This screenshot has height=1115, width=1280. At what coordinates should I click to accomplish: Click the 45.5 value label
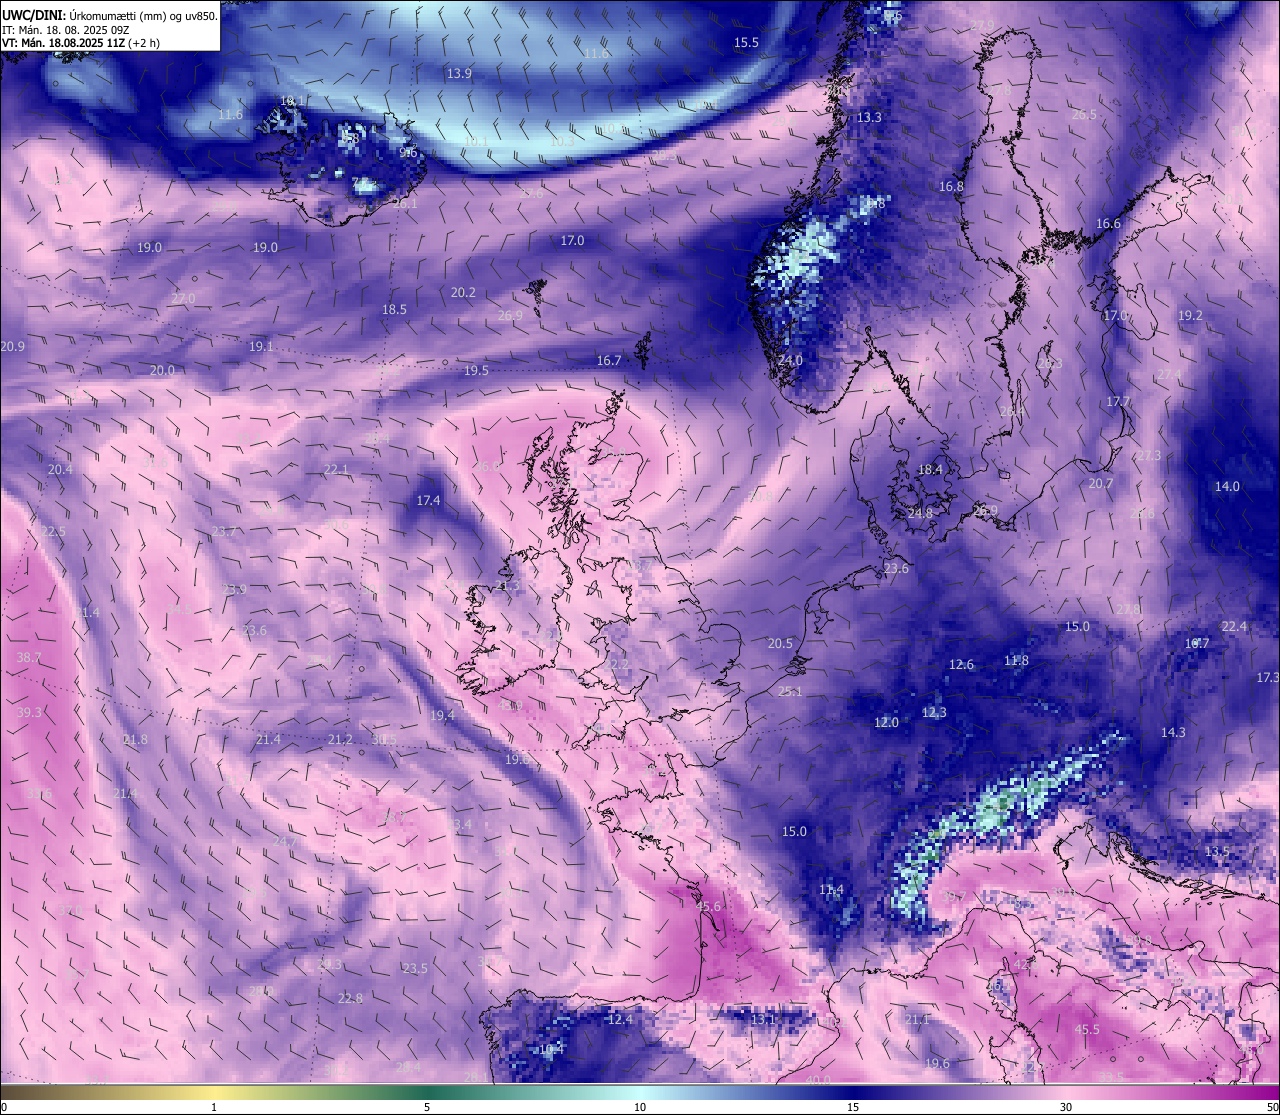pyautogui.click(x=1087, y=1030)
